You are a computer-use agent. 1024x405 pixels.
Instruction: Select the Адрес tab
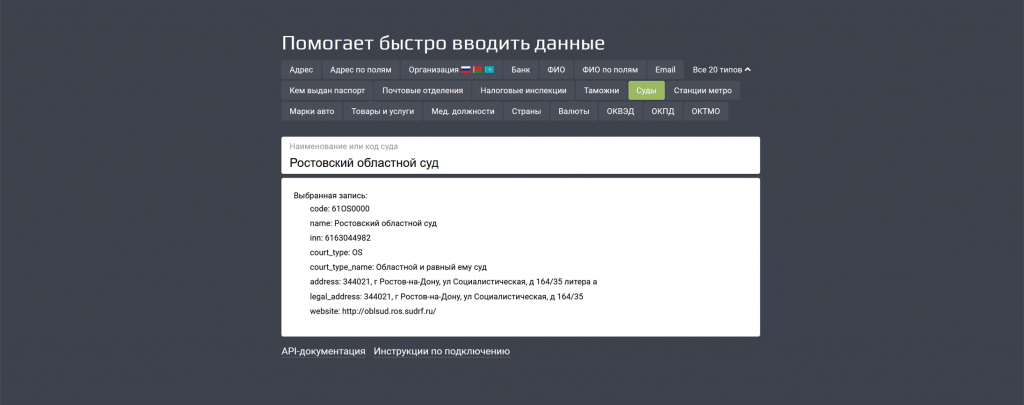(301, 70)
